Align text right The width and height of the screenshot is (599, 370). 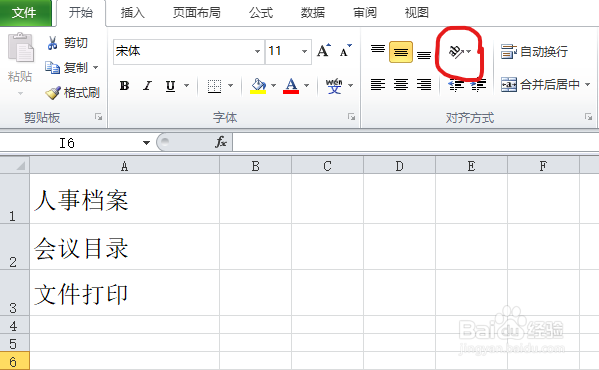(x=424, y=84)
